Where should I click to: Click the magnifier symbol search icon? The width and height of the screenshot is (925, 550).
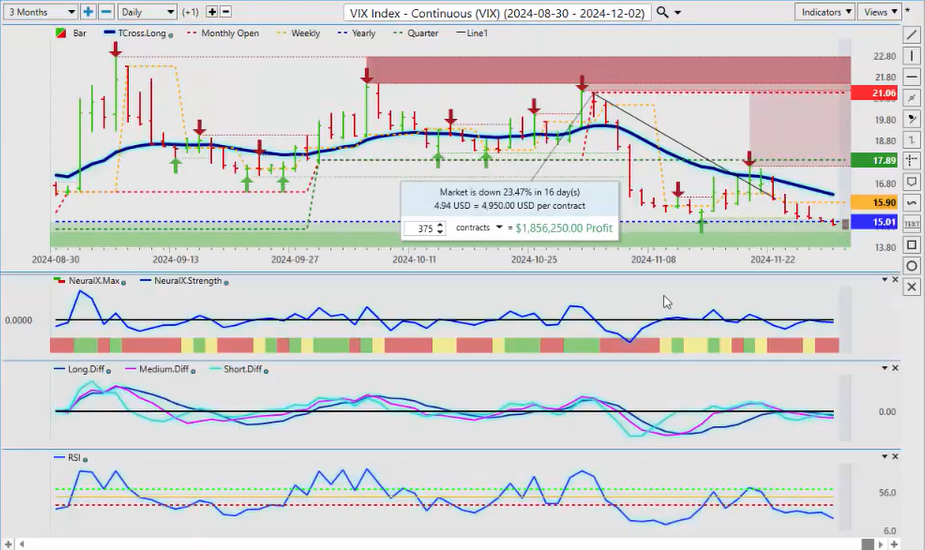pos(662,12)
